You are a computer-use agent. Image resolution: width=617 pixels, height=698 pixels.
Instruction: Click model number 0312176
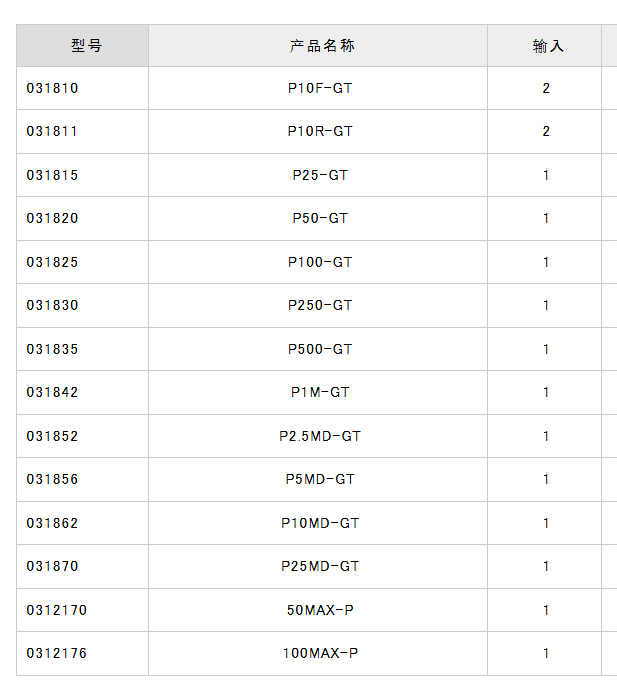56,653
